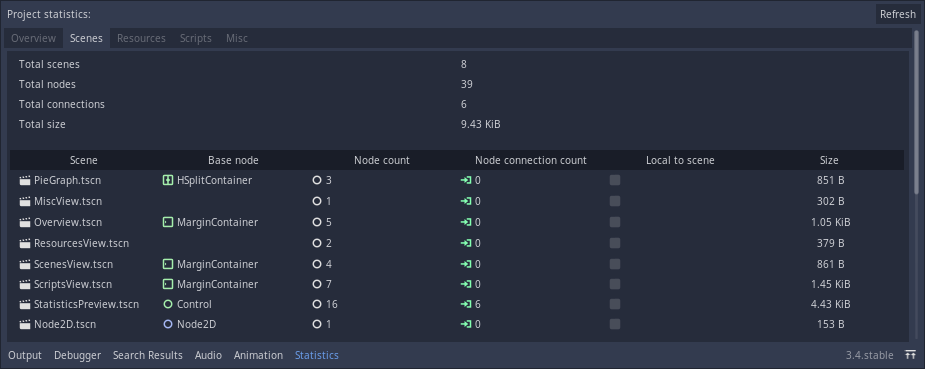Click the MarginContainer icon in Overview.tscn row
Image resolution: width=925 pixels, height=369 pixels.
tap(168, 222)
